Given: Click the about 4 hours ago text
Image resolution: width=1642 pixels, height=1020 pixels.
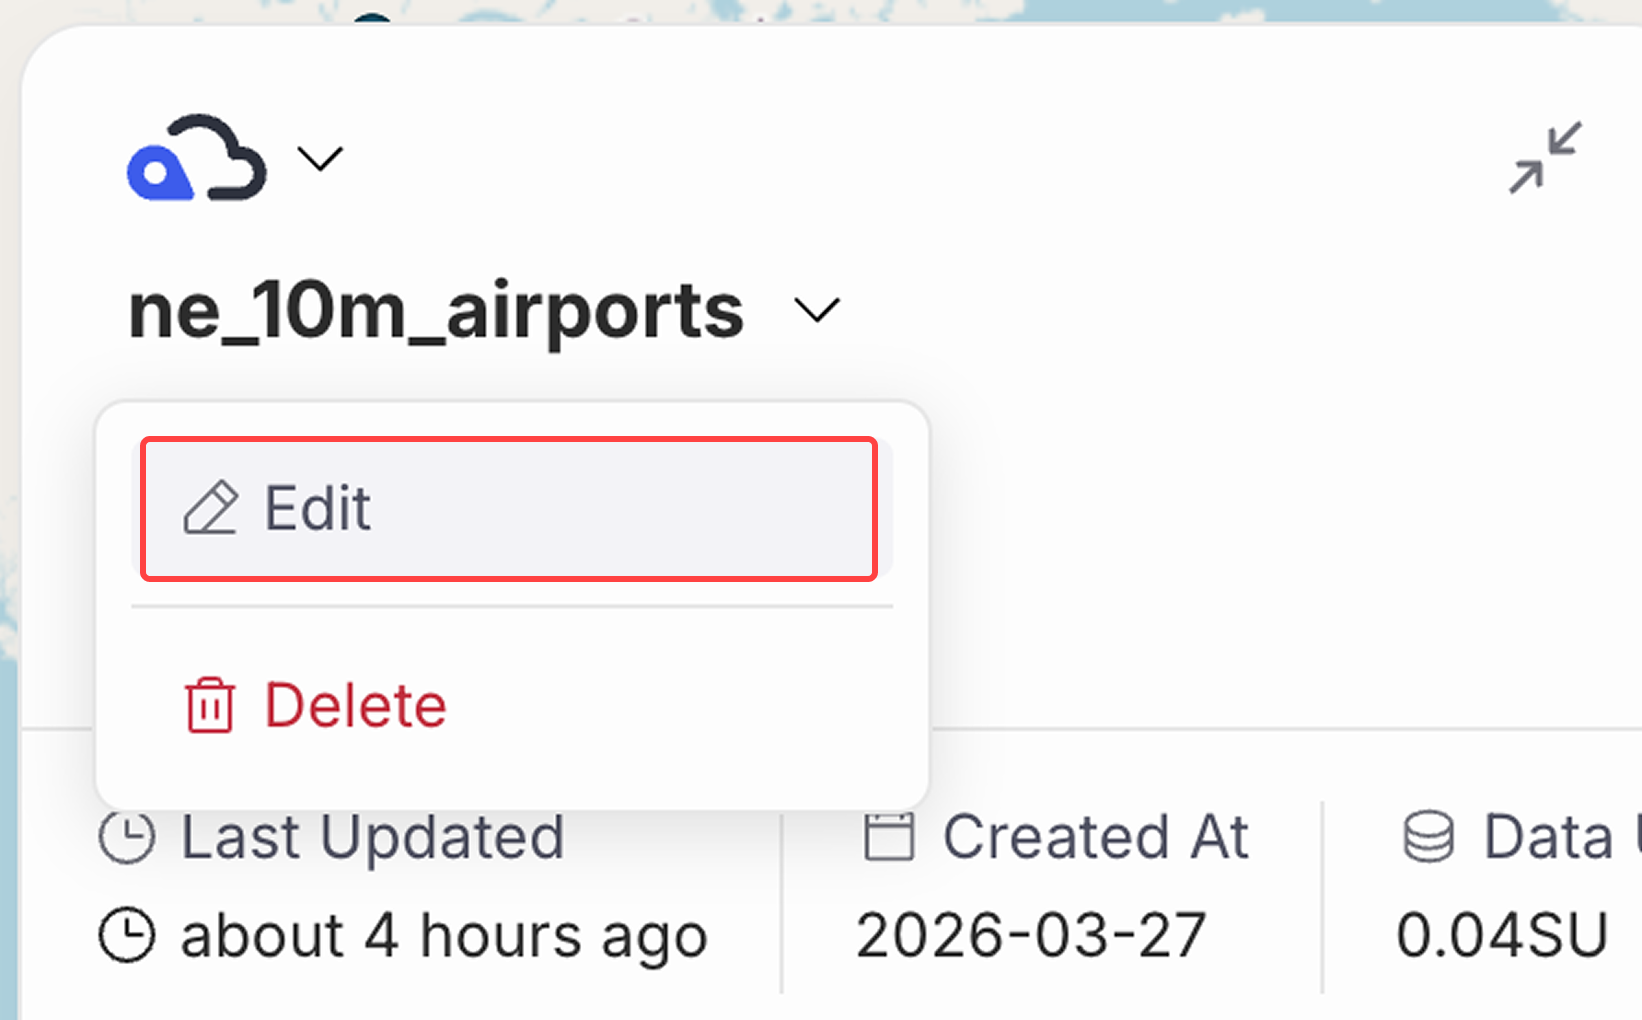Looking at the screenshot, I should (443, 936).
